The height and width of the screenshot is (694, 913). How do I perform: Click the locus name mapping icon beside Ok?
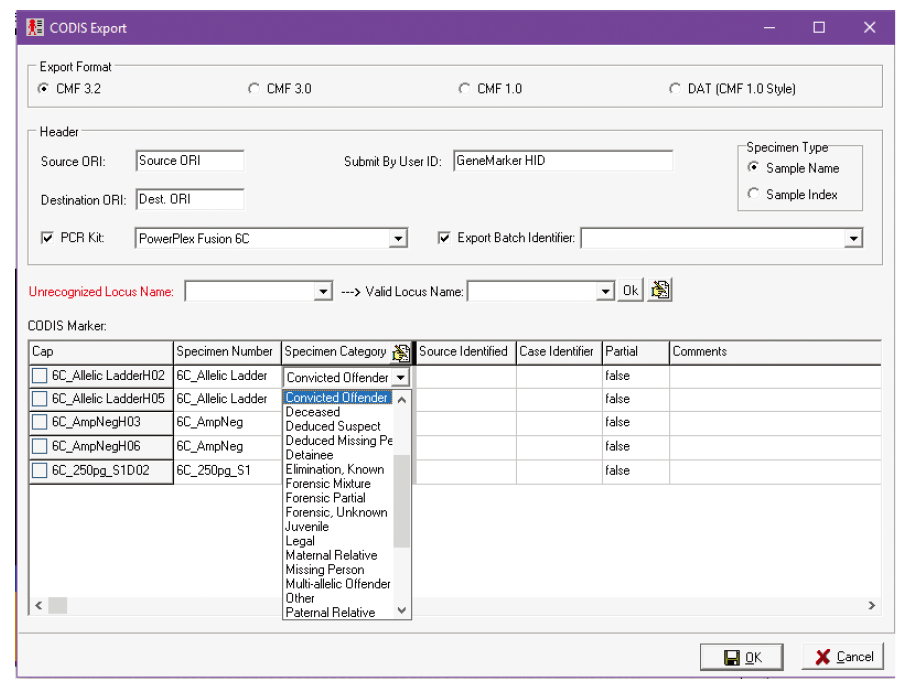(x=660, y=290)
